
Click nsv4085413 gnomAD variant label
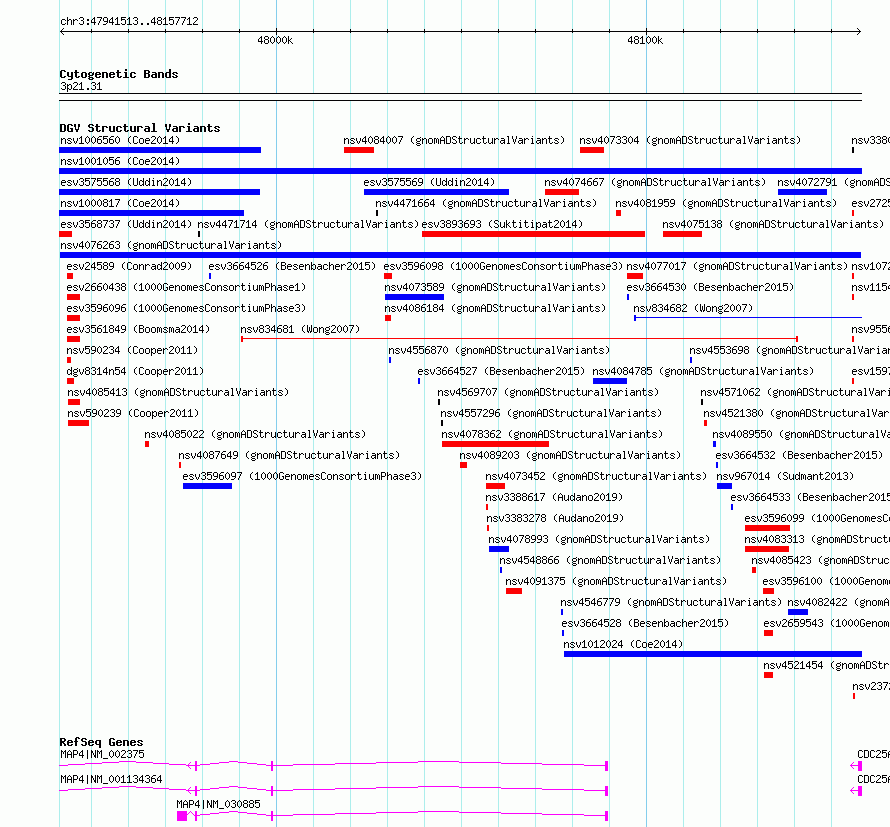tap(178, 392)
